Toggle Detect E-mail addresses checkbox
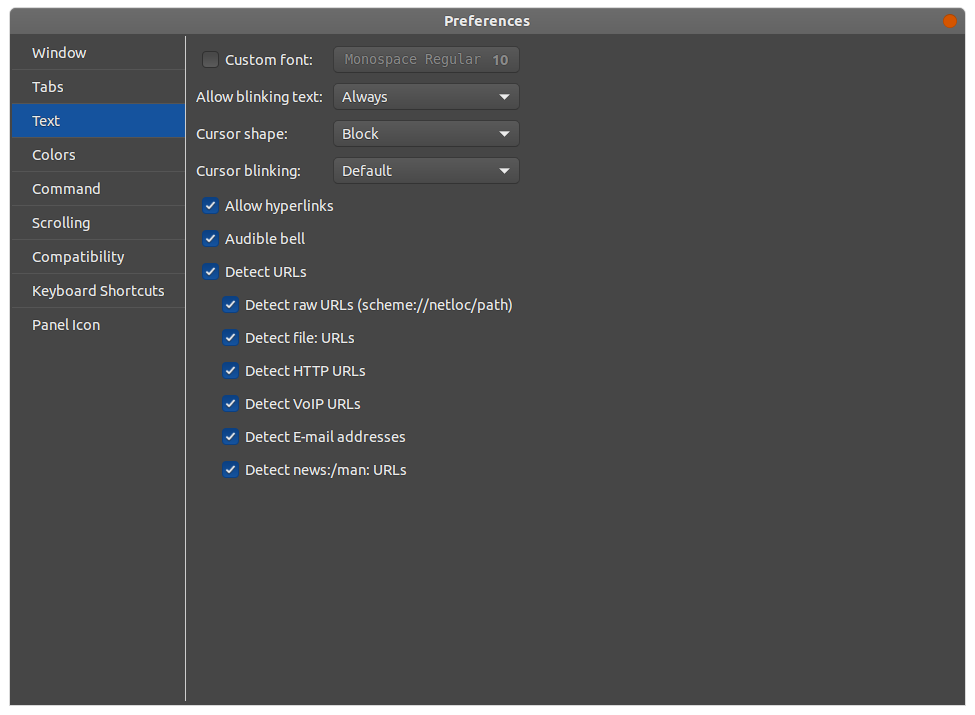975x715 pixels. [230, 436]
